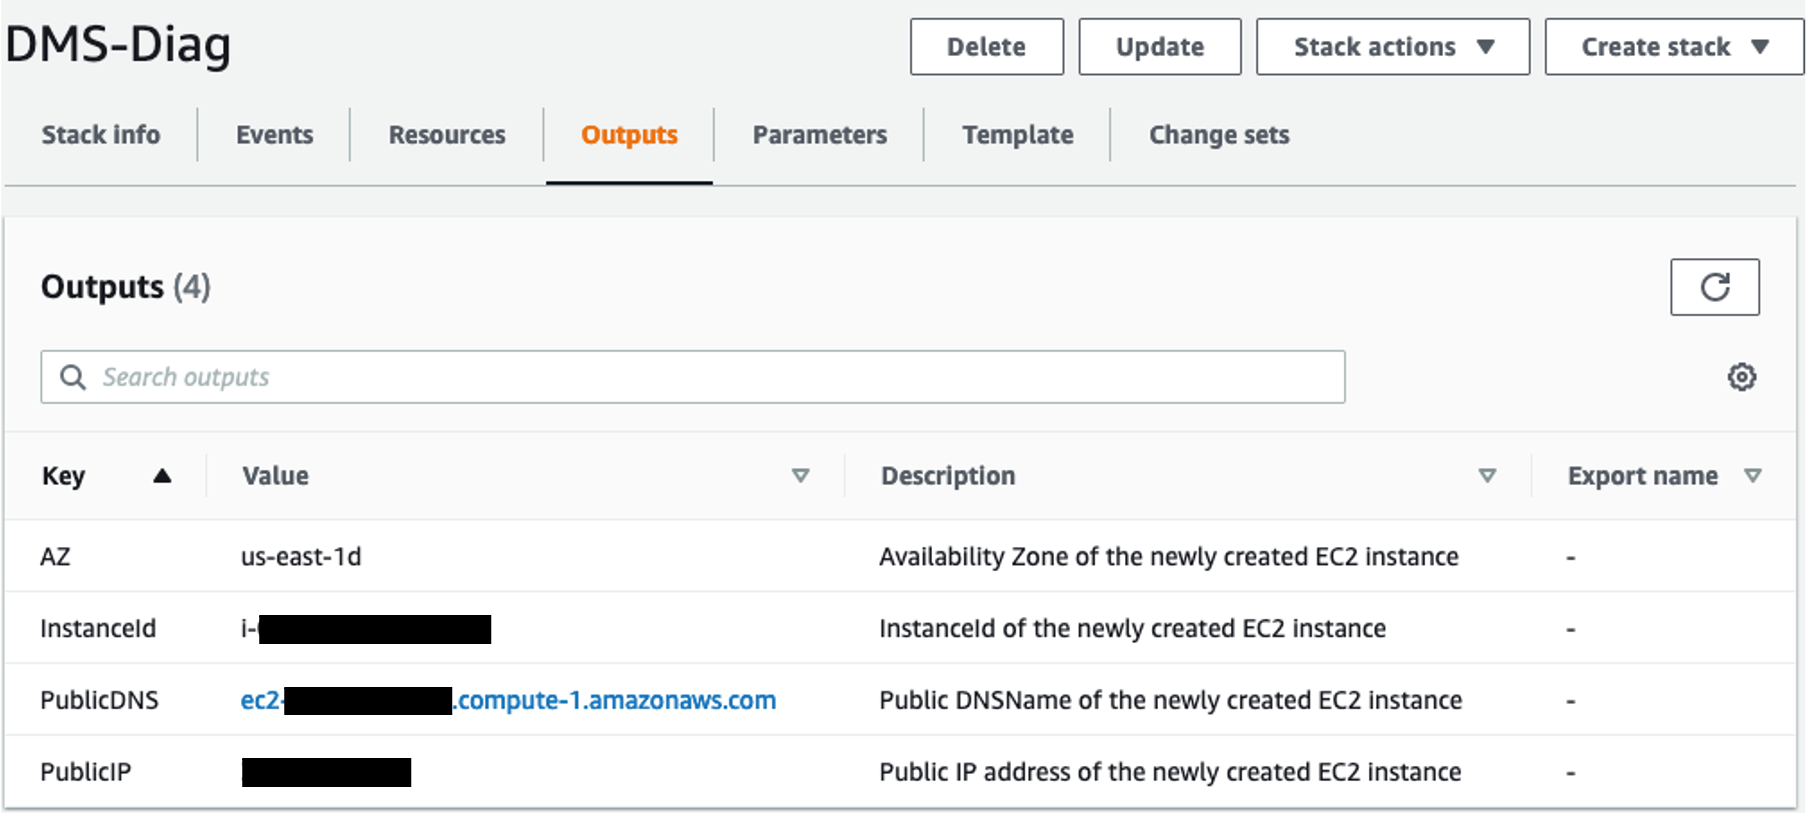The width and height of the screenshot is (1806, 814).
Task: Sort by Description column arrow
Action: tap(1487, 476)
